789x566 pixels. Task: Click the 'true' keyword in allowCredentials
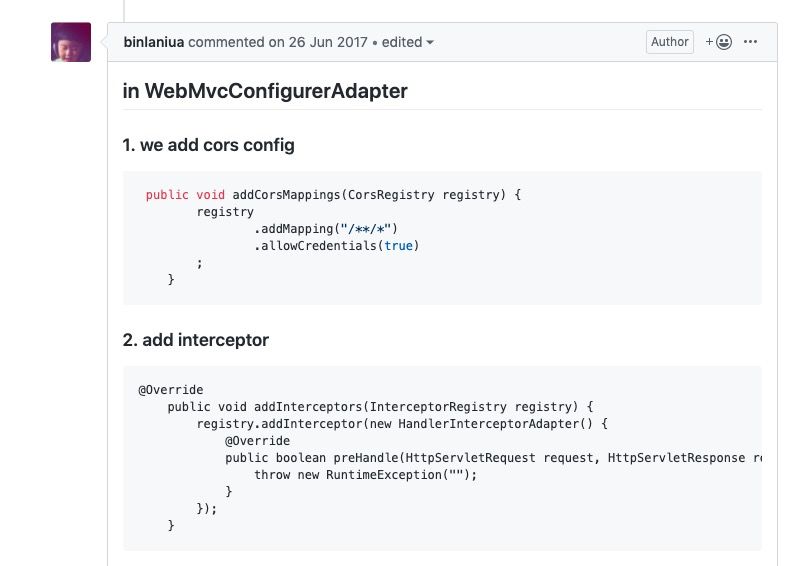click(x=398, y=246)
